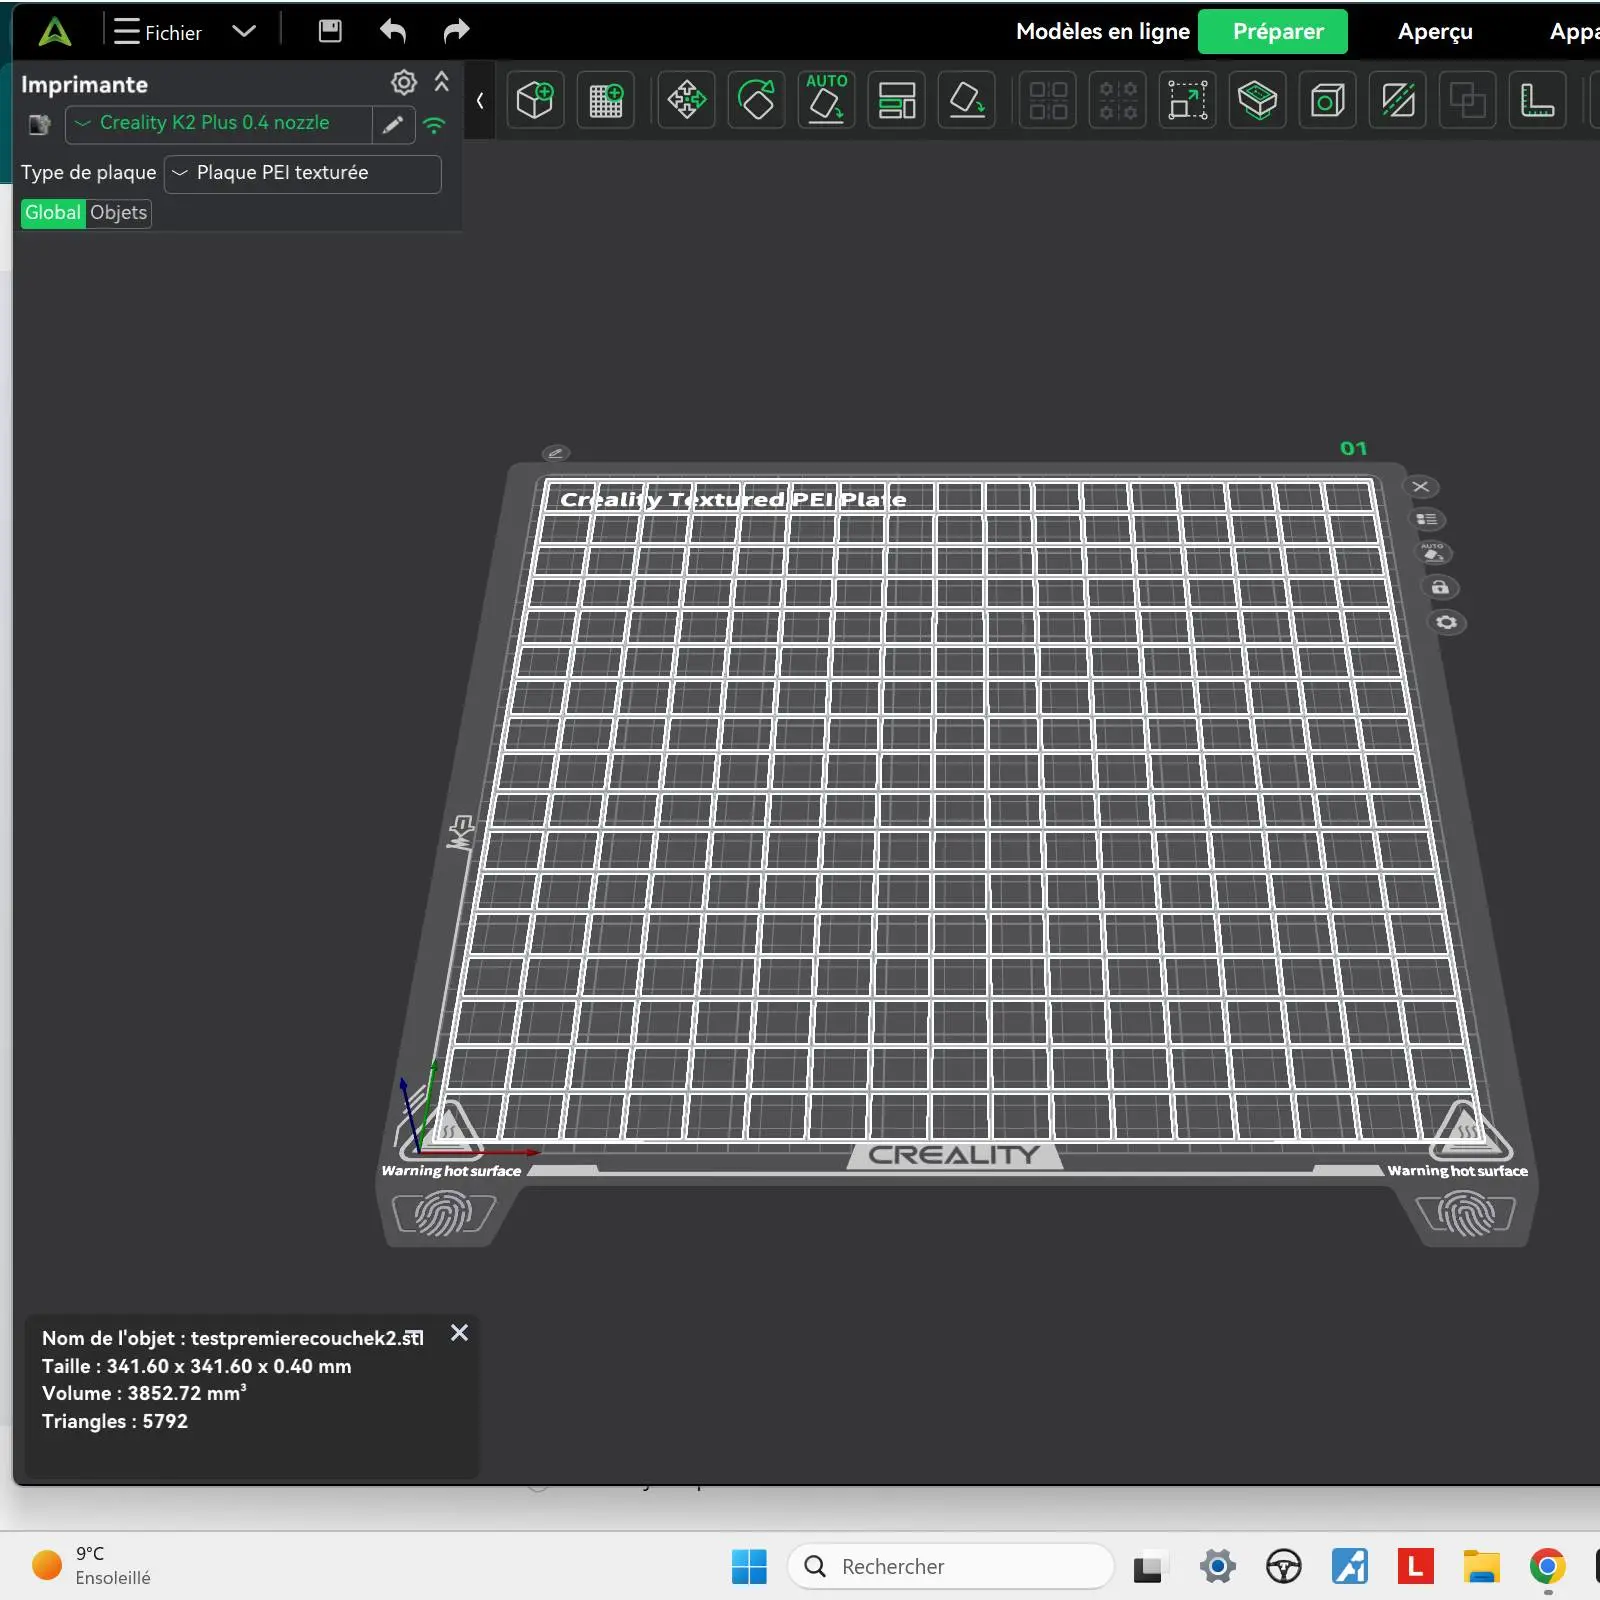Open the blue-and-white app icon on taskbar
The image size is (1600, 1600).
point(1350,1566)
